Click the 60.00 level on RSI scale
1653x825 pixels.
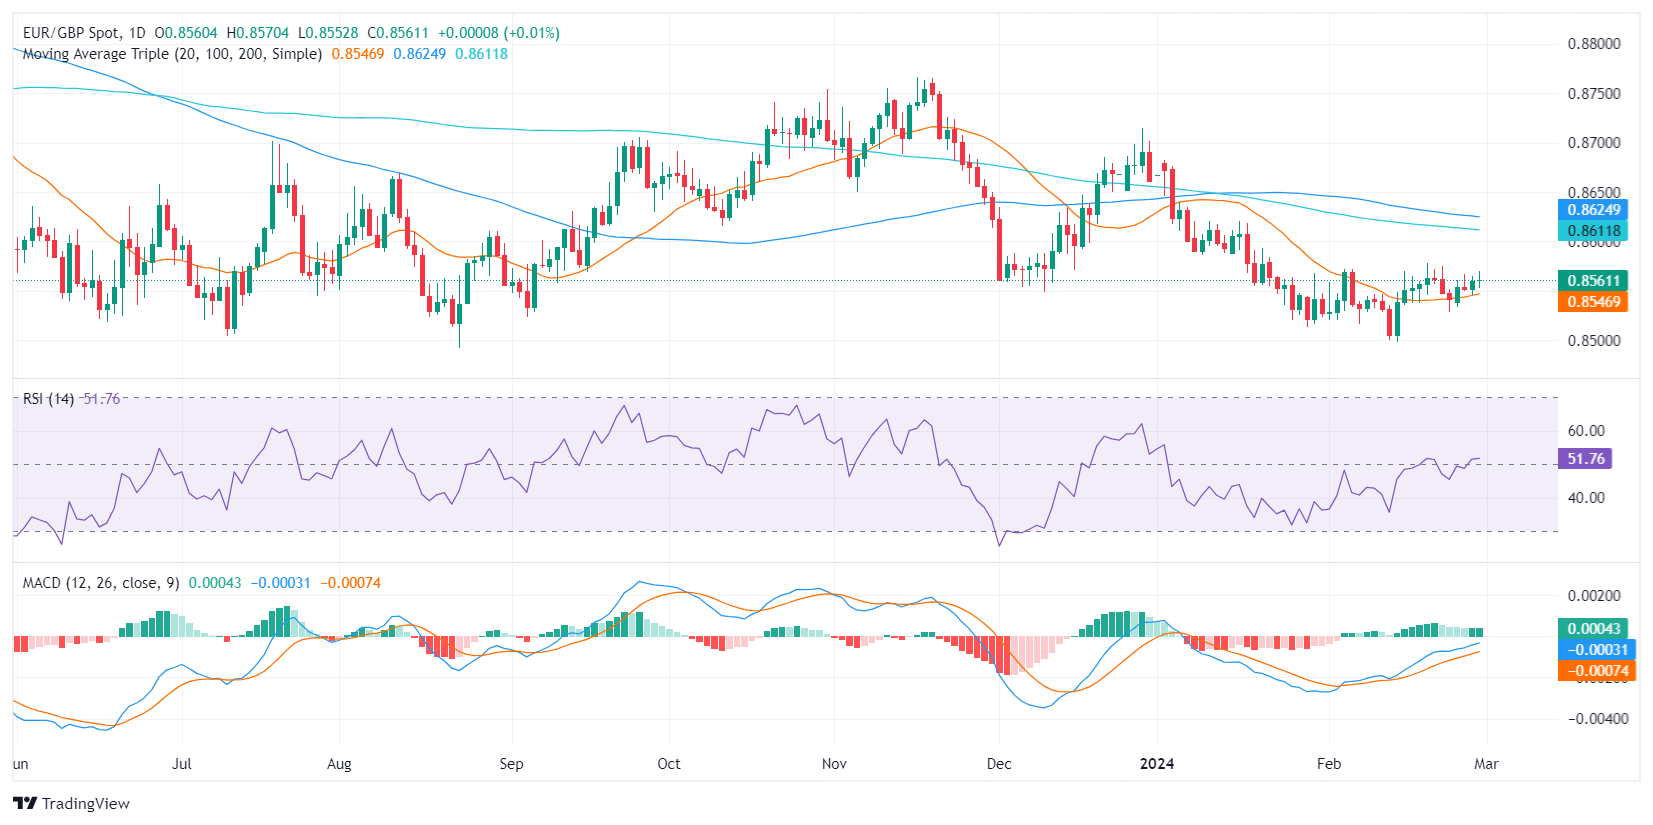coord(1585,431)
